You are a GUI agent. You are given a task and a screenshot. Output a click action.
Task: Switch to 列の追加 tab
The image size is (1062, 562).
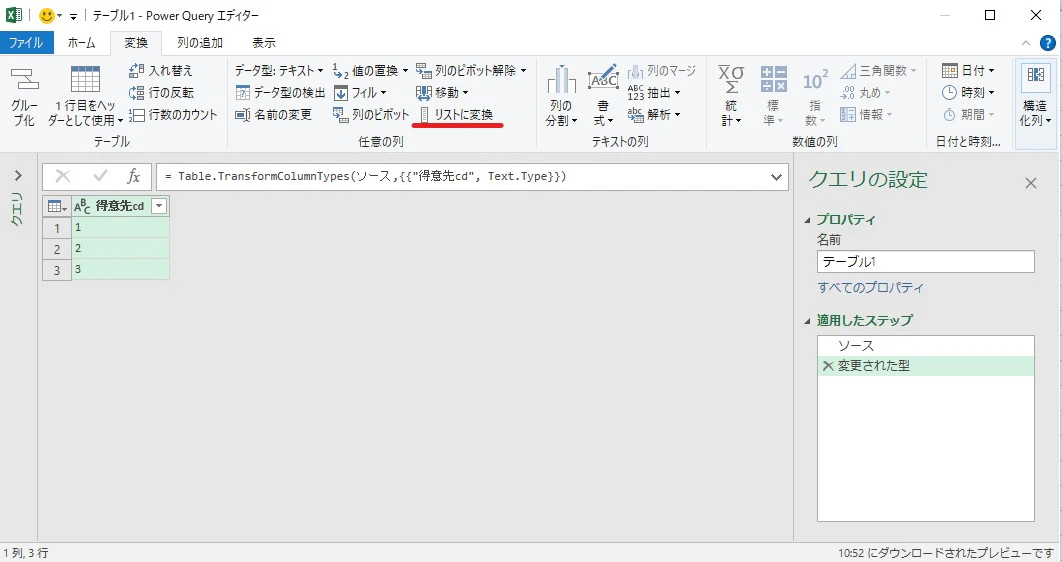pos(200,43)
